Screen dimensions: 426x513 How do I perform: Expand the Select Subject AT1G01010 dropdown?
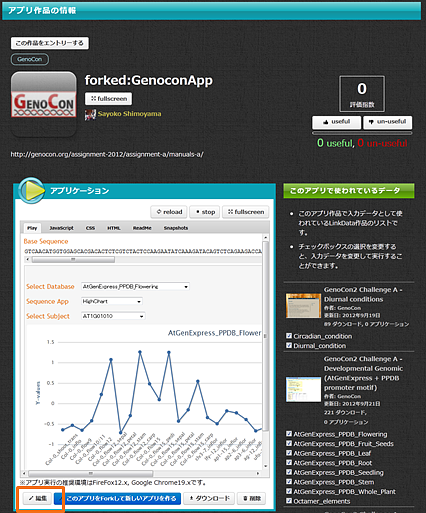pos(113,316)
